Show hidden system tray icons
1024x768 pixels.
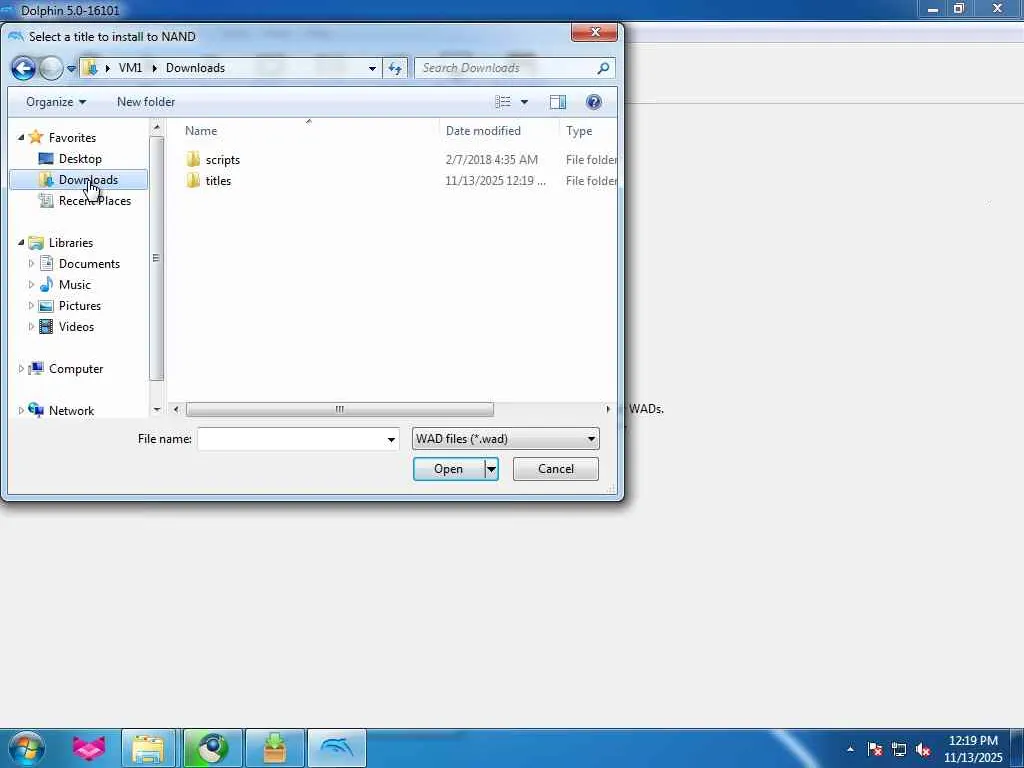[x=850, y=749]
